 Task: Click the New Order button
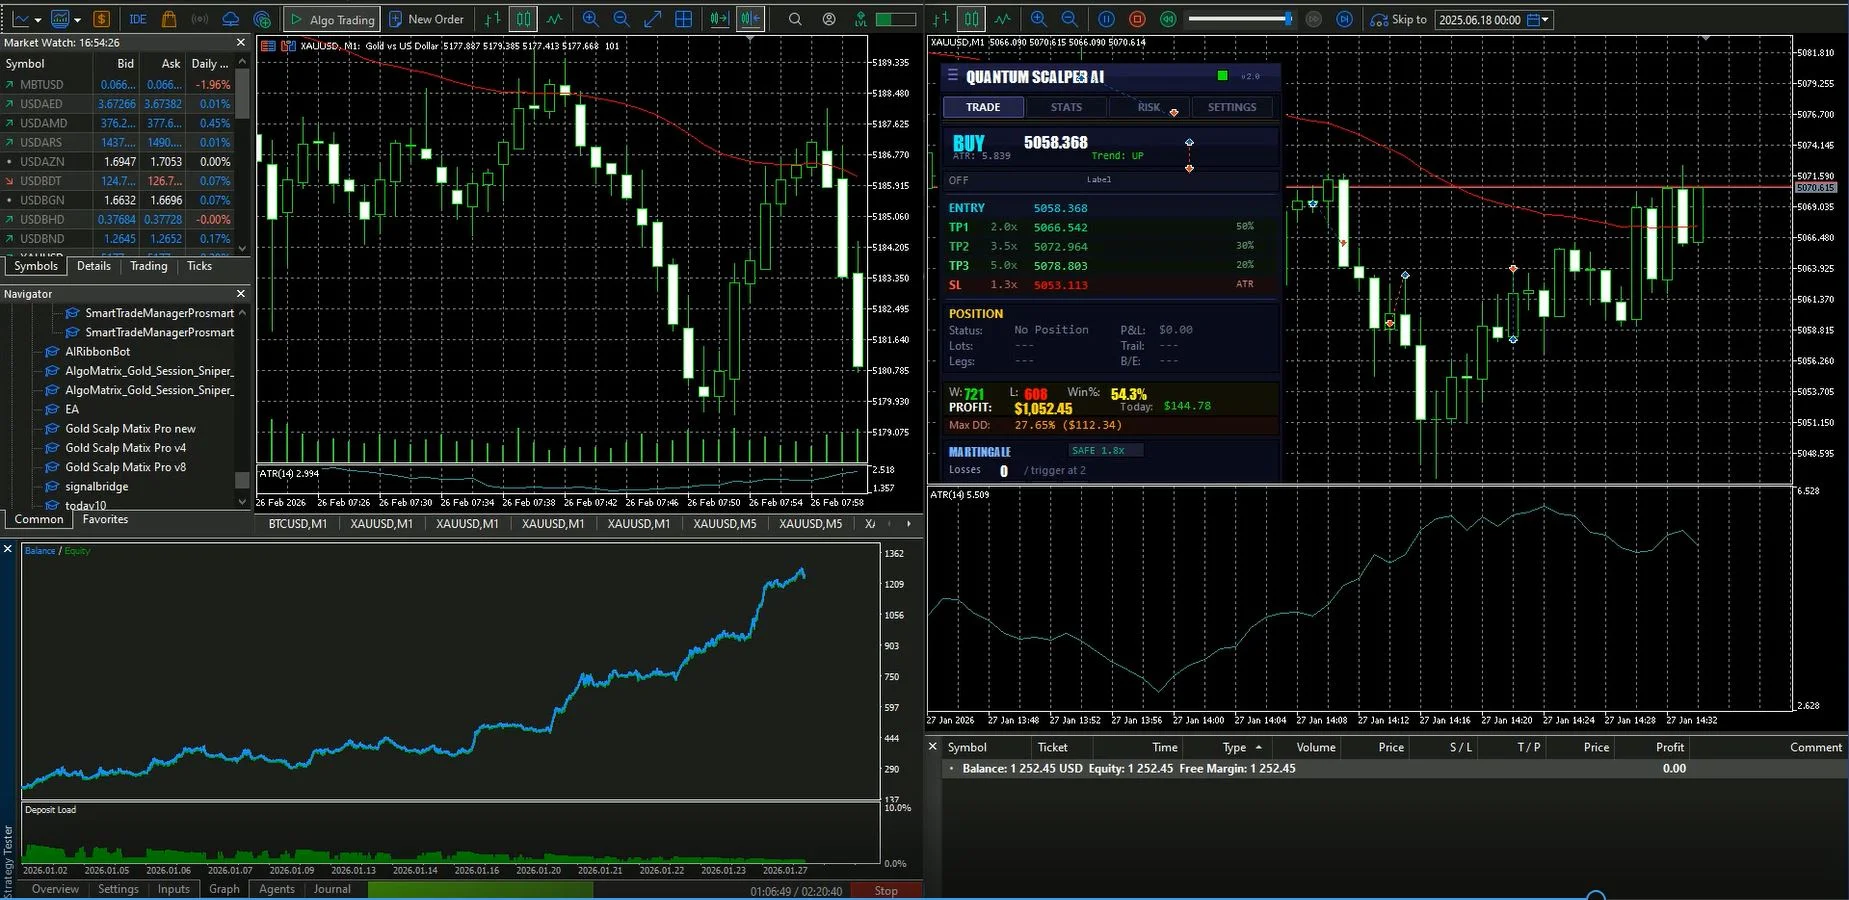pyautogui.click(x=428, y=19)
